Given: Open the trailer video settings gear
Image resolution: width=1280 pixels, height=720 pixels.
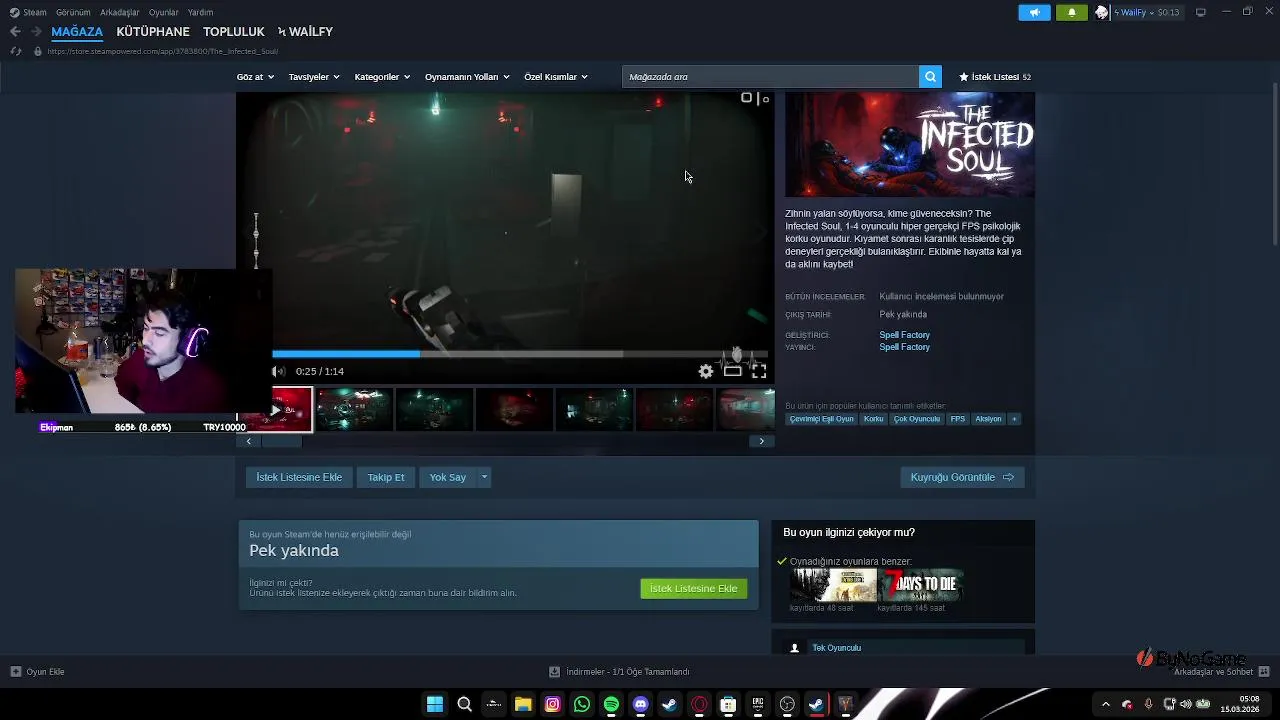Looking at the screenshot, I should click(706, 371).
